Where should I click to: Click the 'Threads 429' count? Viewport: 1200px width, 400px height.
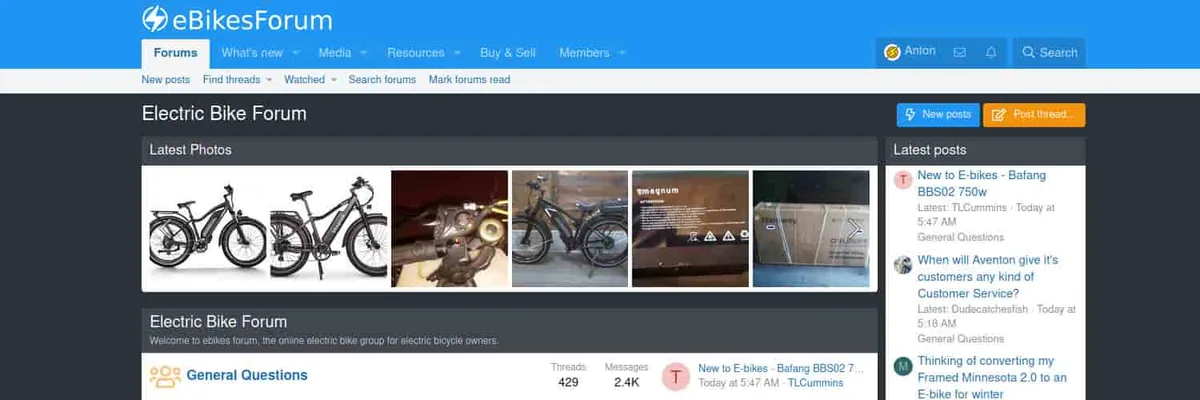568,375
